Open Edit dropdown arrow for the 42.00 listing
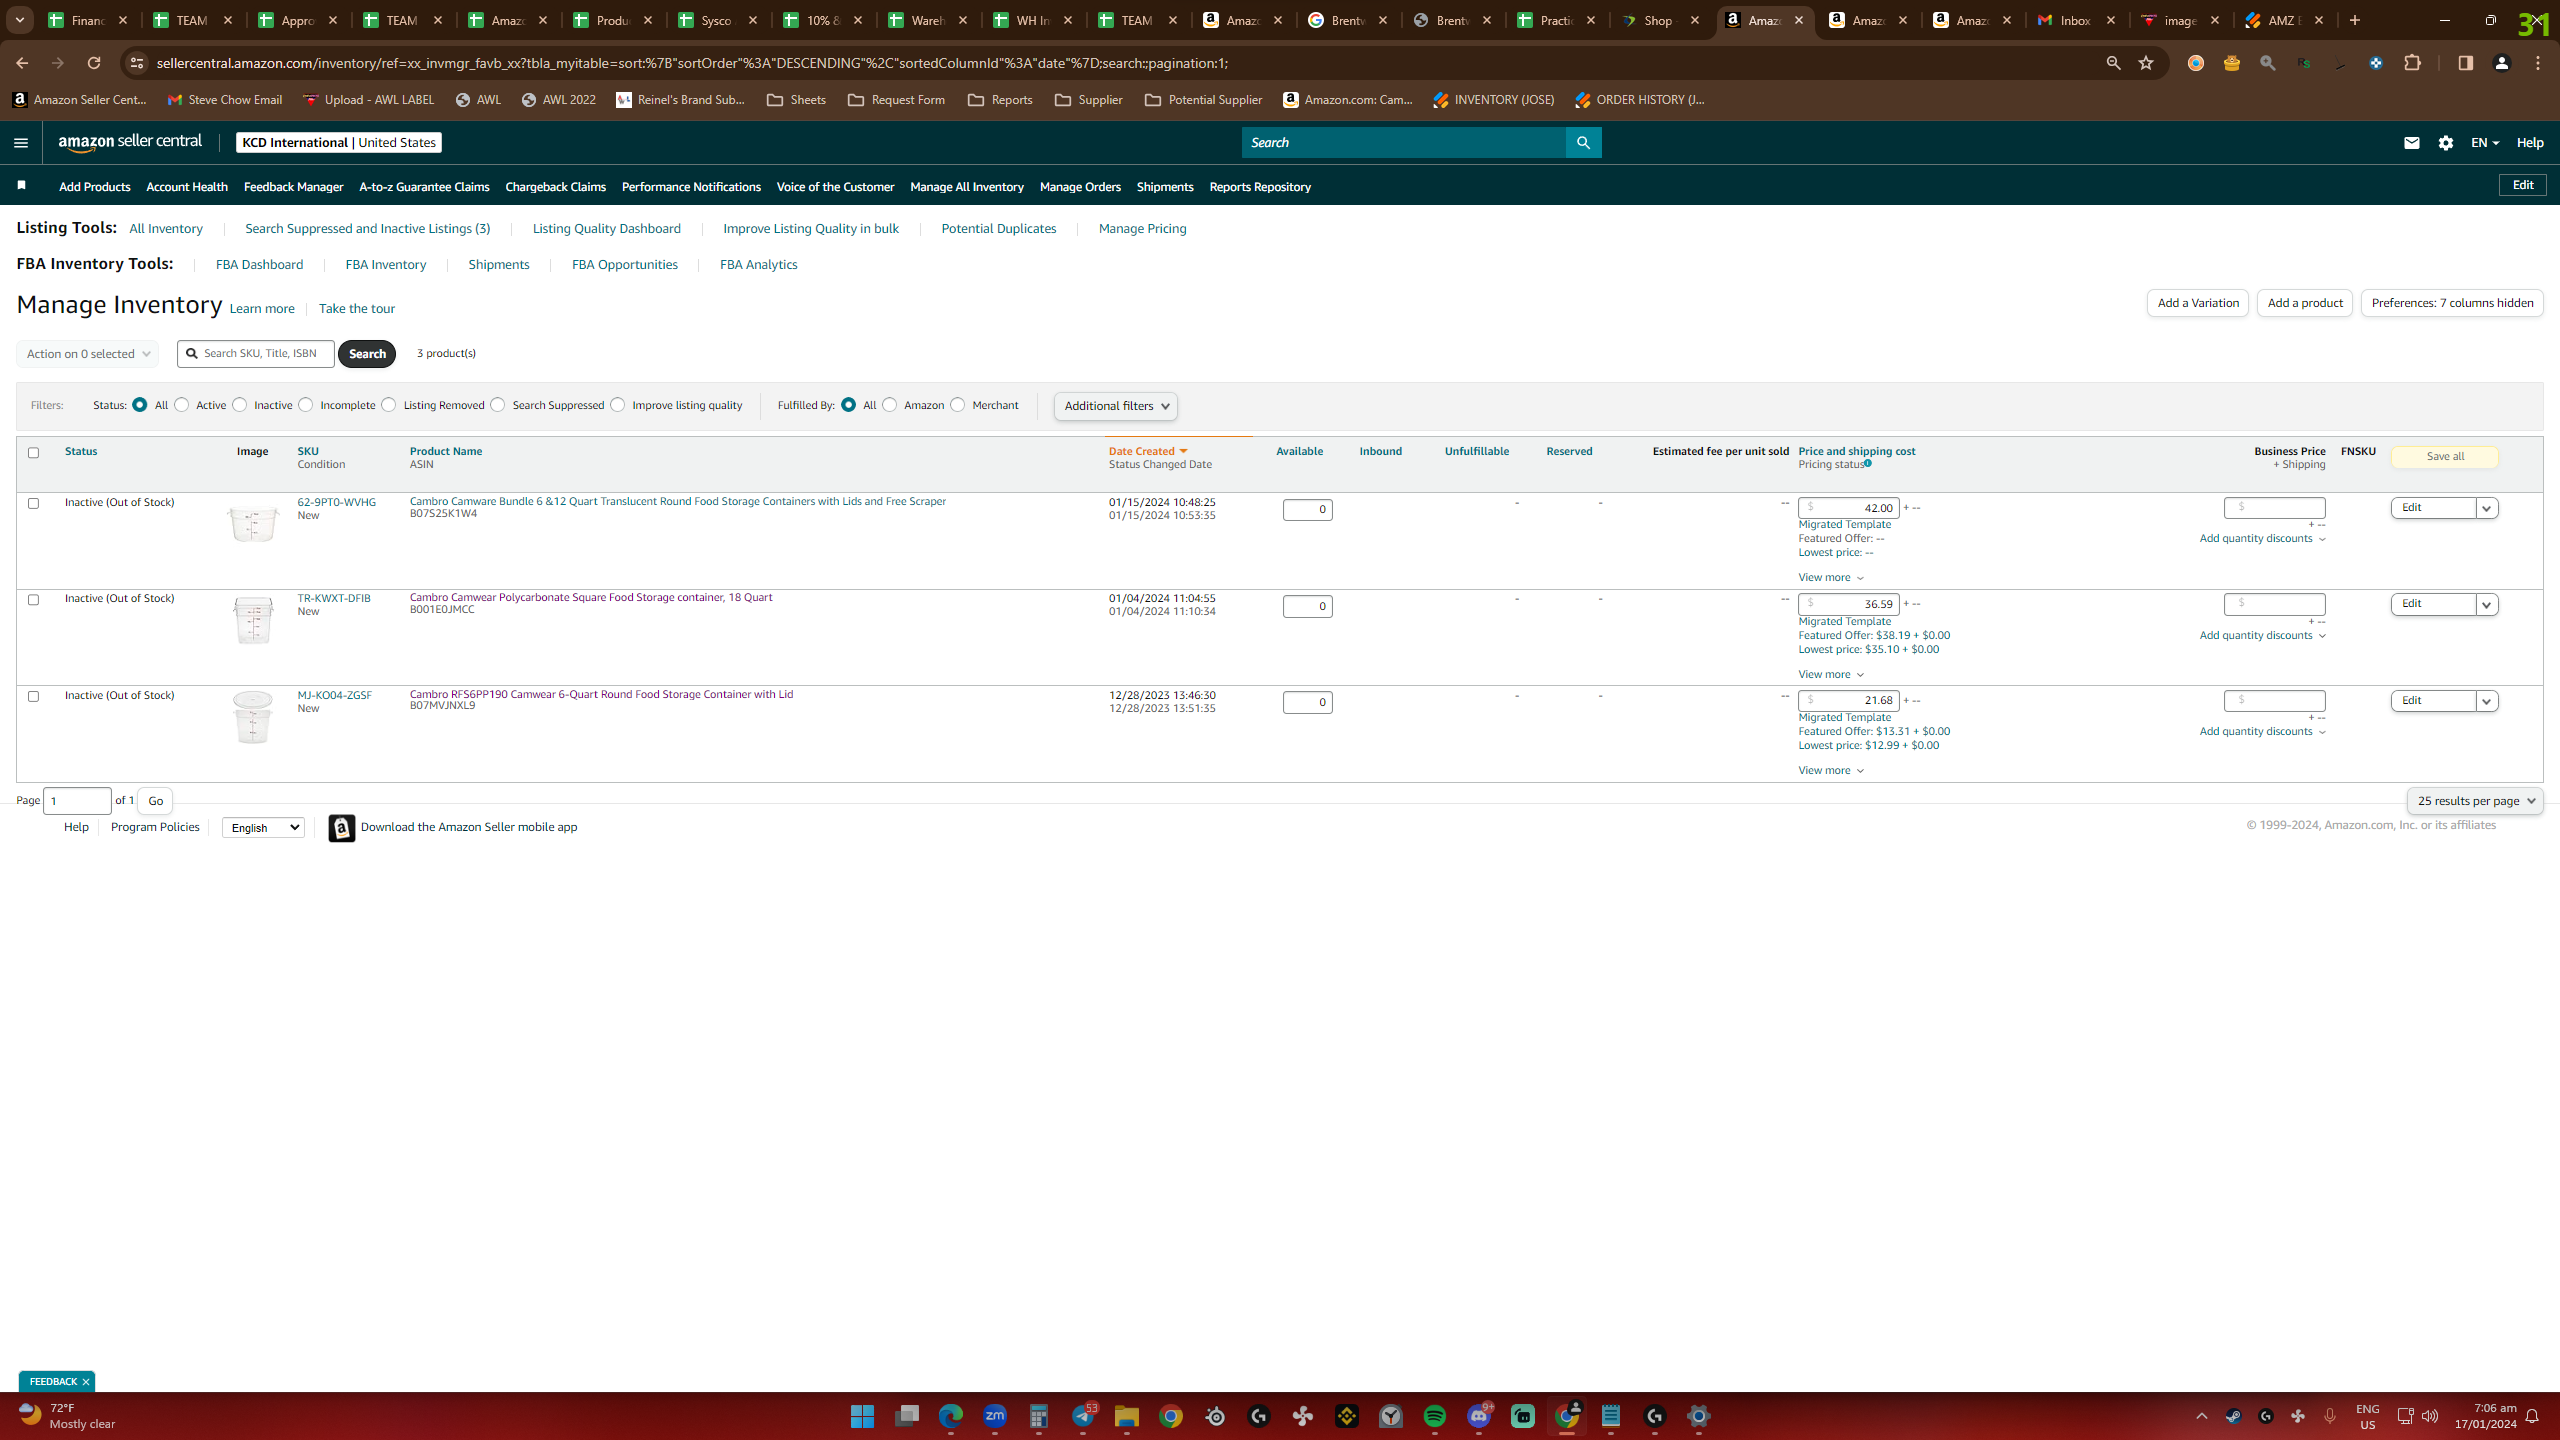Viewport: 2560px width, 1440px height. pyautogui.click(x=2486, y=508)
